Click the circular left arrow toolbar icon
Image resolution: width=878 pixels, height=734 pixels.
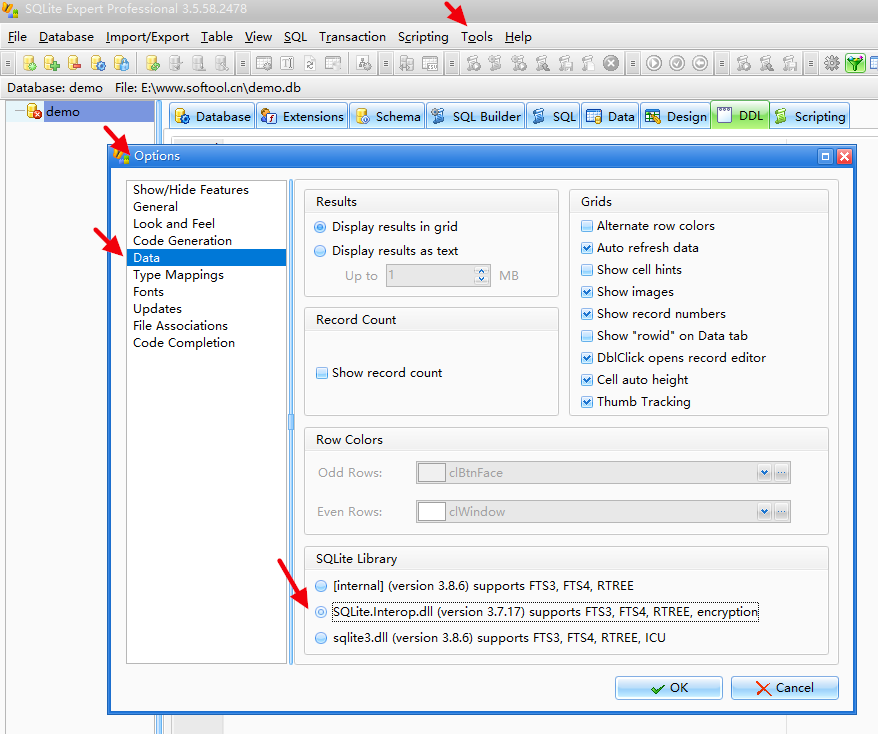pos(700,63)
